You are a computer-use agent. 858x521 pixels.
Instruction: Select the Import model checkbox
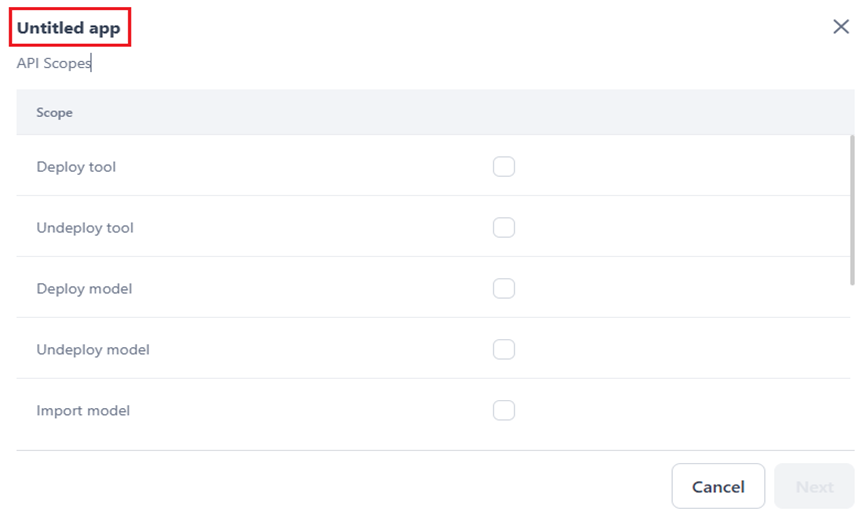tap(504, 411)
